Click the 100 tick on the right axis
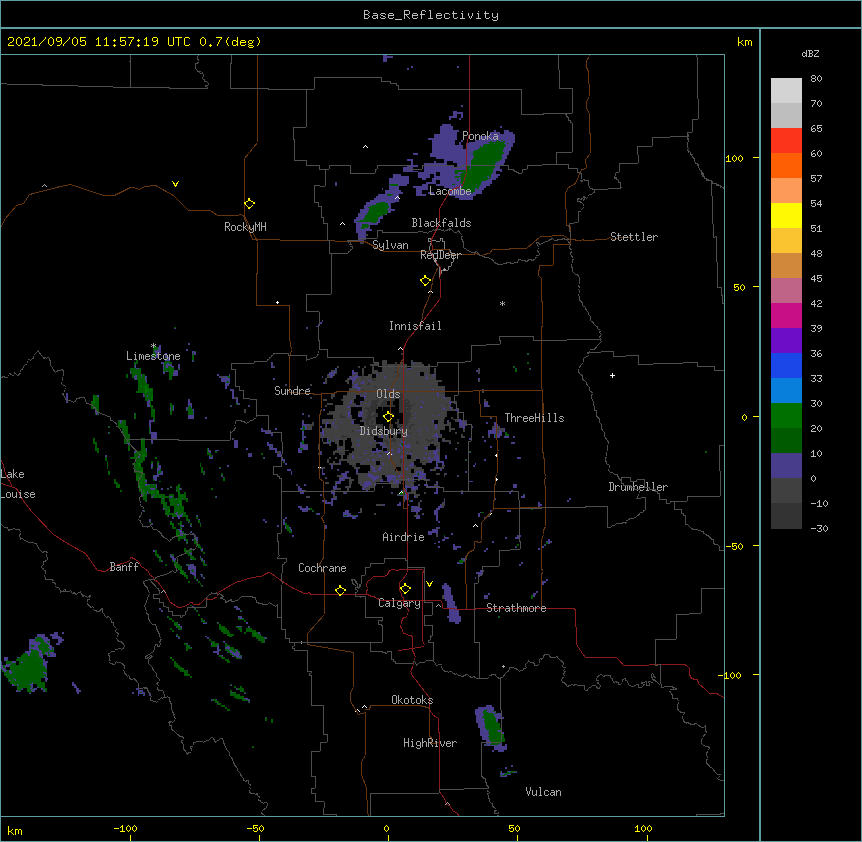Image resolution: width=862 pixels, height=842 pixels. tap(734, 158)
